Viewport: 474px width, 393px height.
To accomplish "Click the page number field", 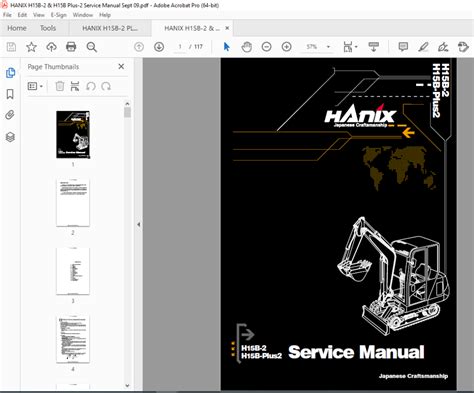I will tap(180, 47).
